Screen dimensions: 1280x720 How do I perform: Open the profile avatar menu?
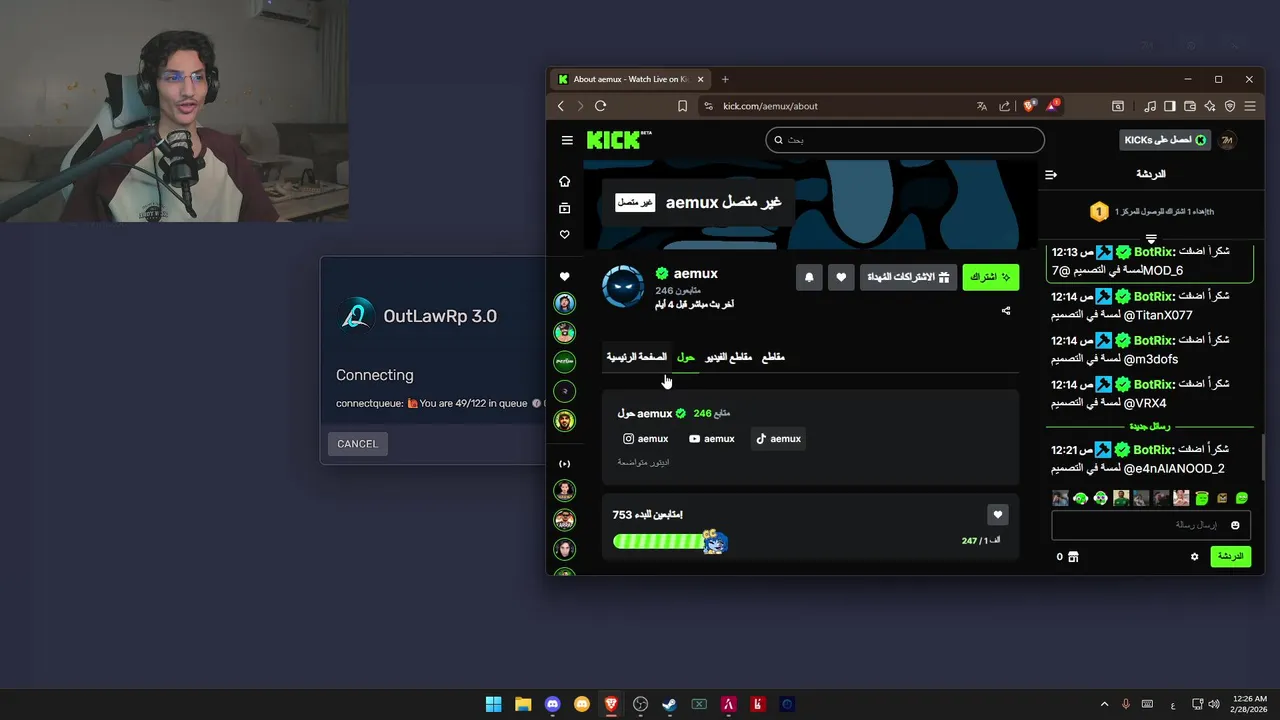coord(1227,140)
